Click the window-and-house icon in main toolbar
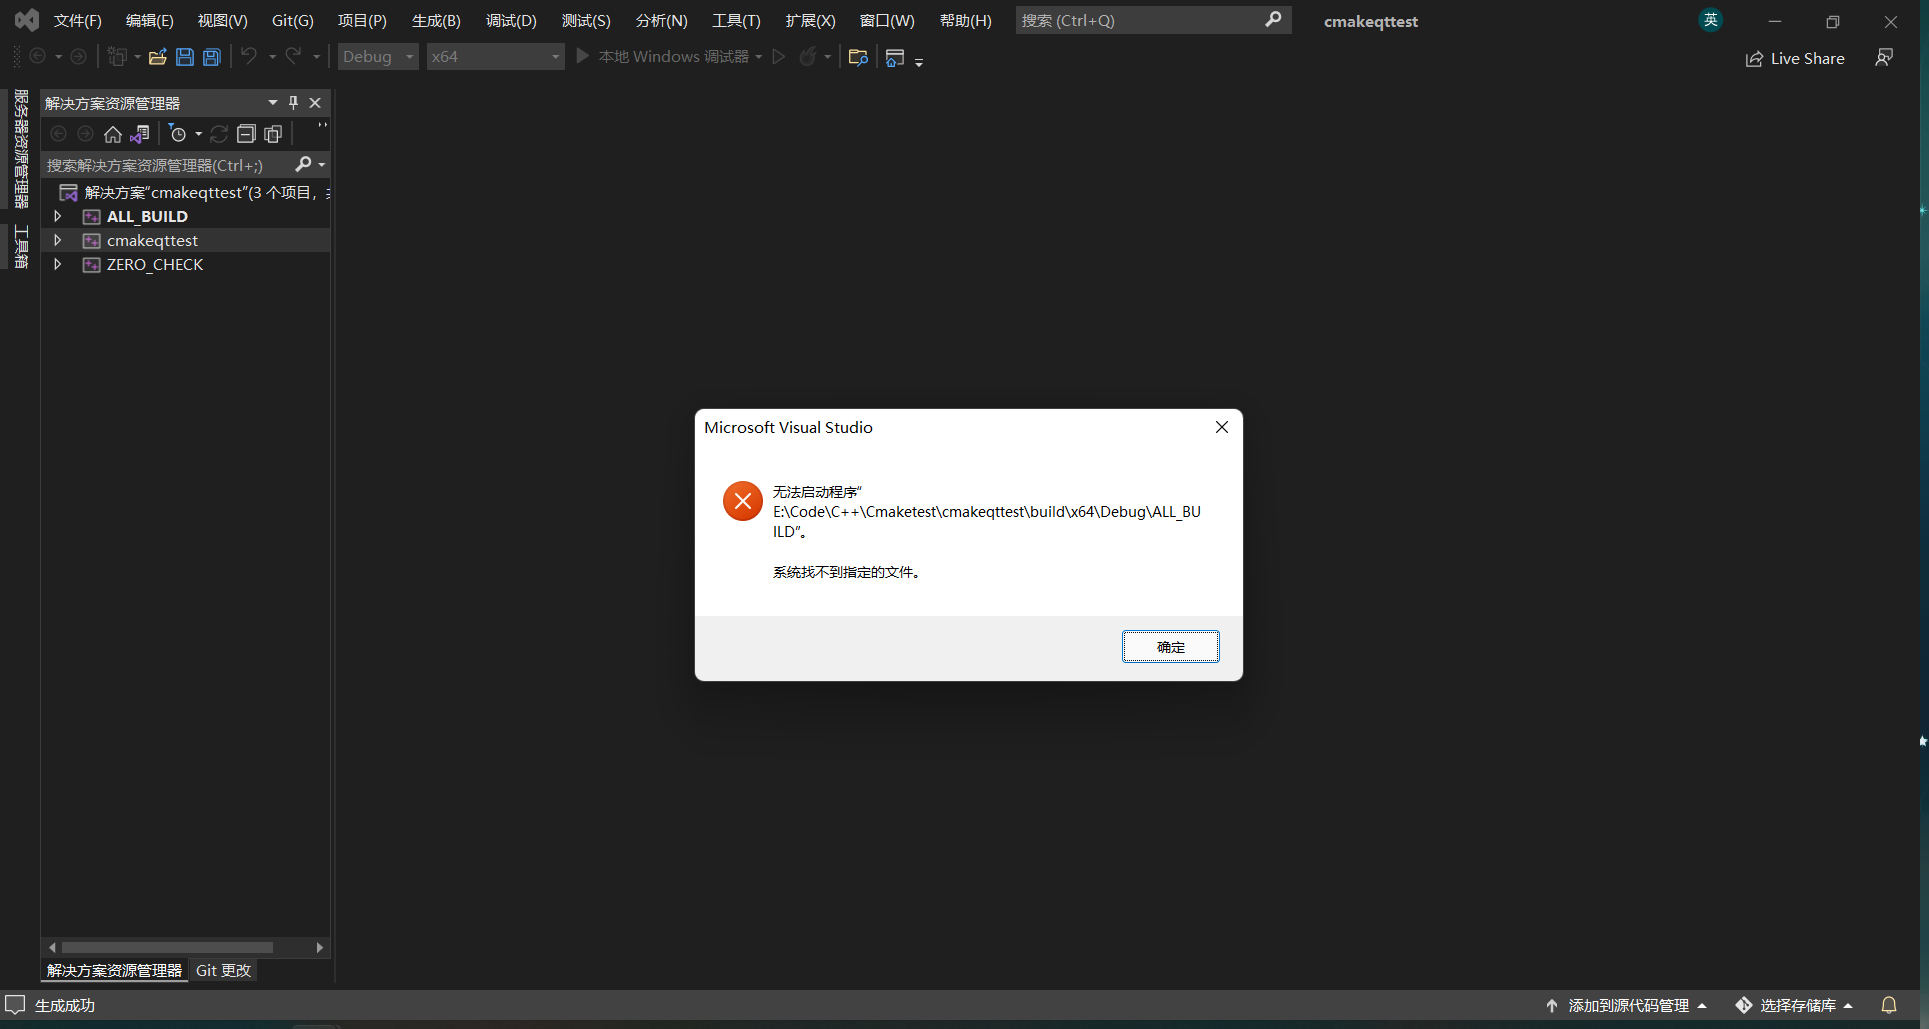The width and height of the screenshot is (1929, 1029). pos(895,58)
